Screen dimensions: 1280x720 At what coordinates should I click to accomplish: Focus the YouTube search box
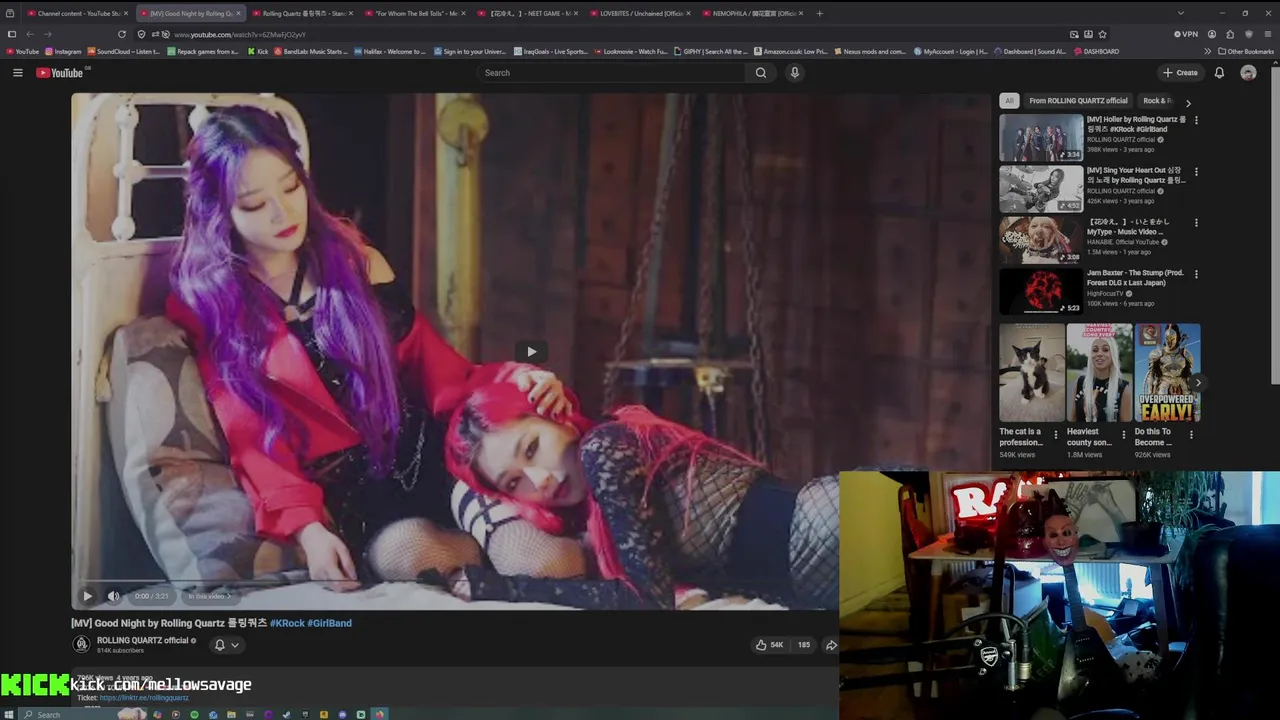pos(611,73)
